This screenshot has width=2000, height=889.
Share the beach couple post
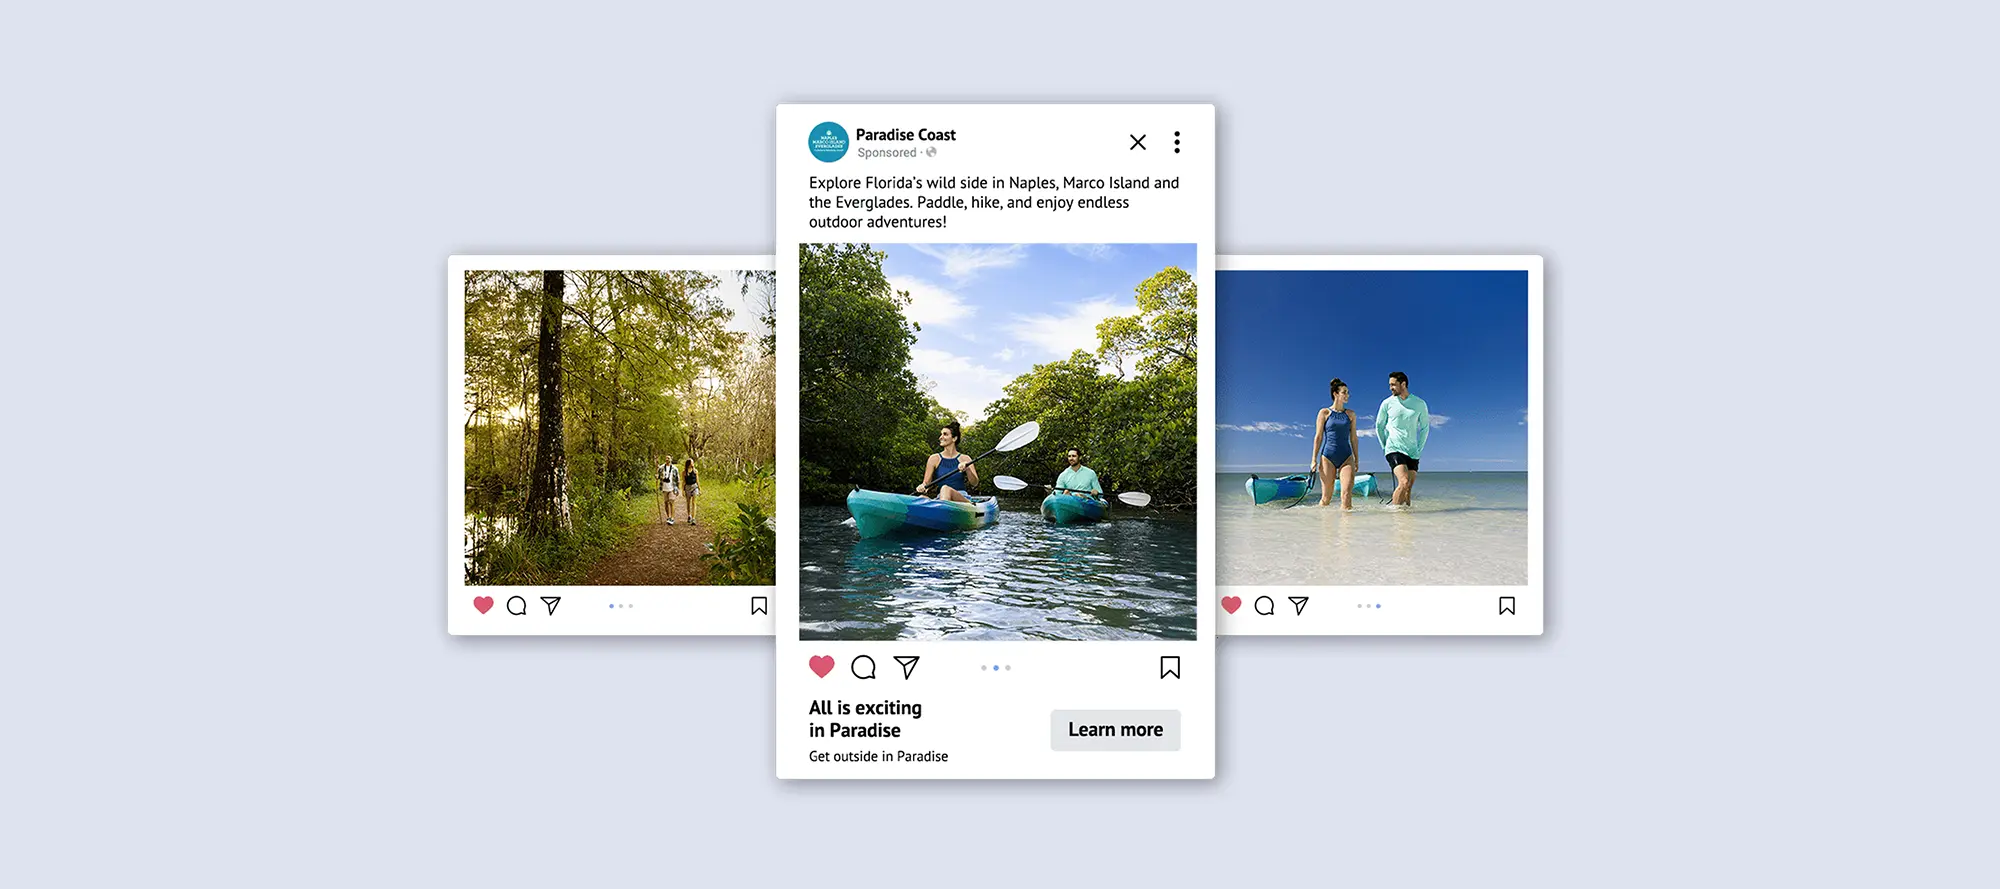click(1298, 606)
